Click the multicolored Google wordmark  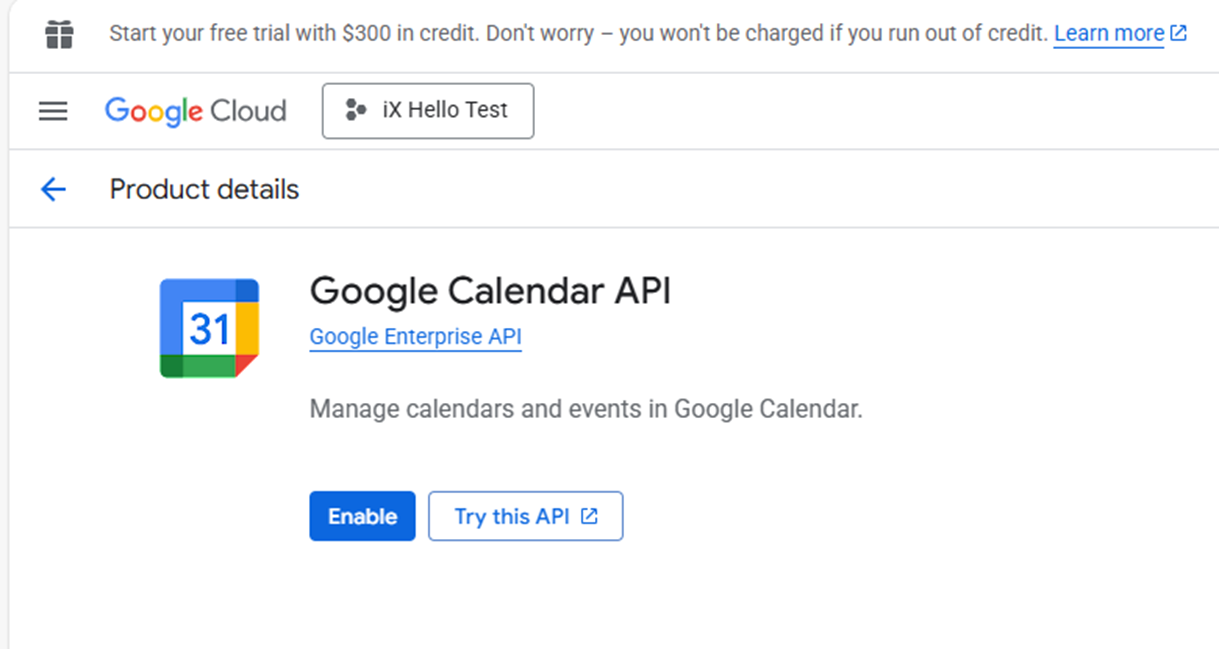[x=154, y=111]
